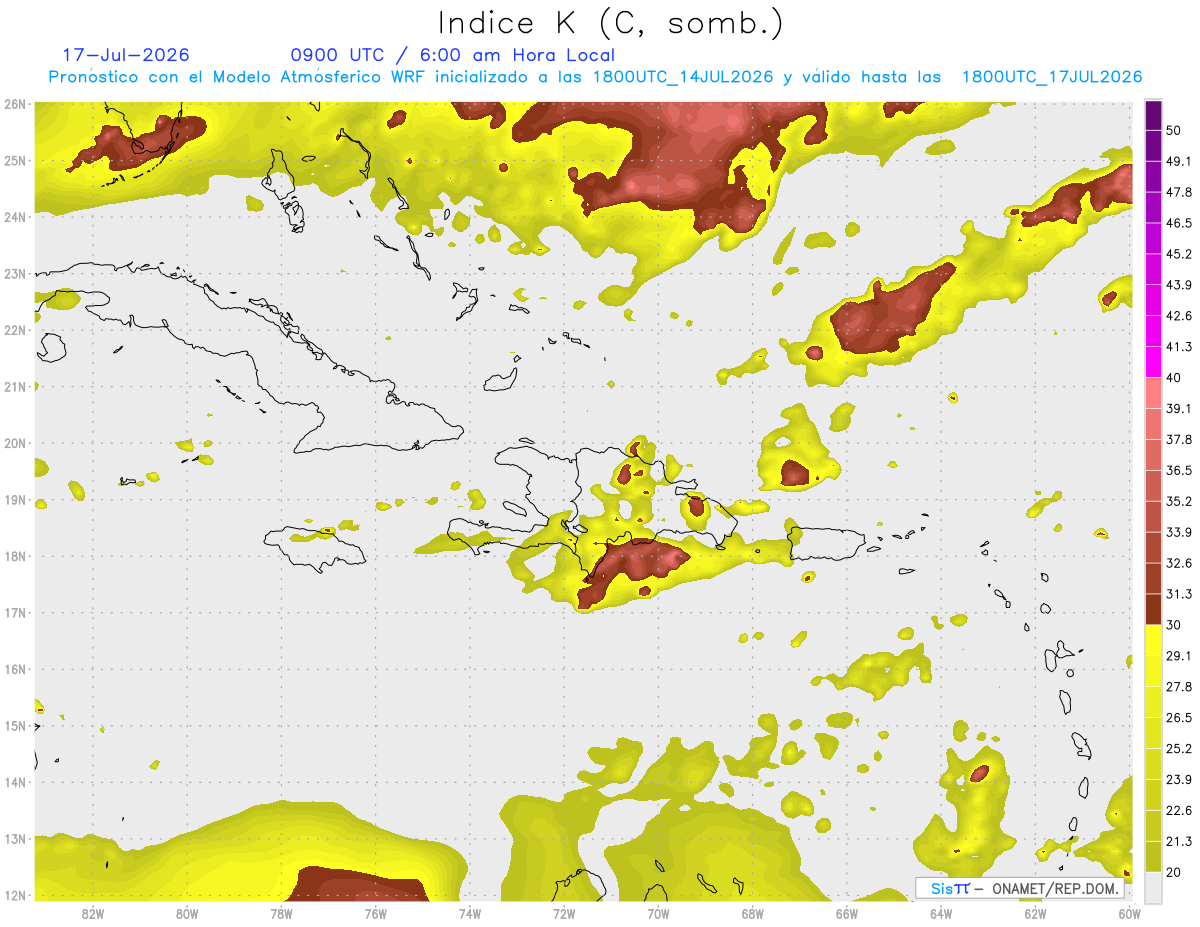Image resolution: width=1200 pixels, height=927 pixels.
Task: Click the dark brown color bar segment above 30
Action: pyautogui.click(x=1153, y=609)
